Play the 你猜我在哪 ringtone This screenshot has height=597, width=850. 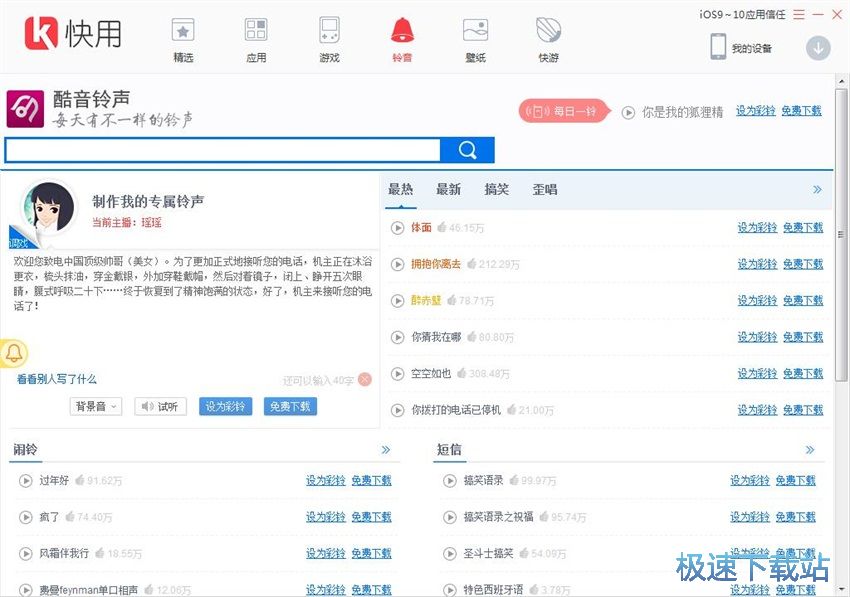tap(397, 337)
